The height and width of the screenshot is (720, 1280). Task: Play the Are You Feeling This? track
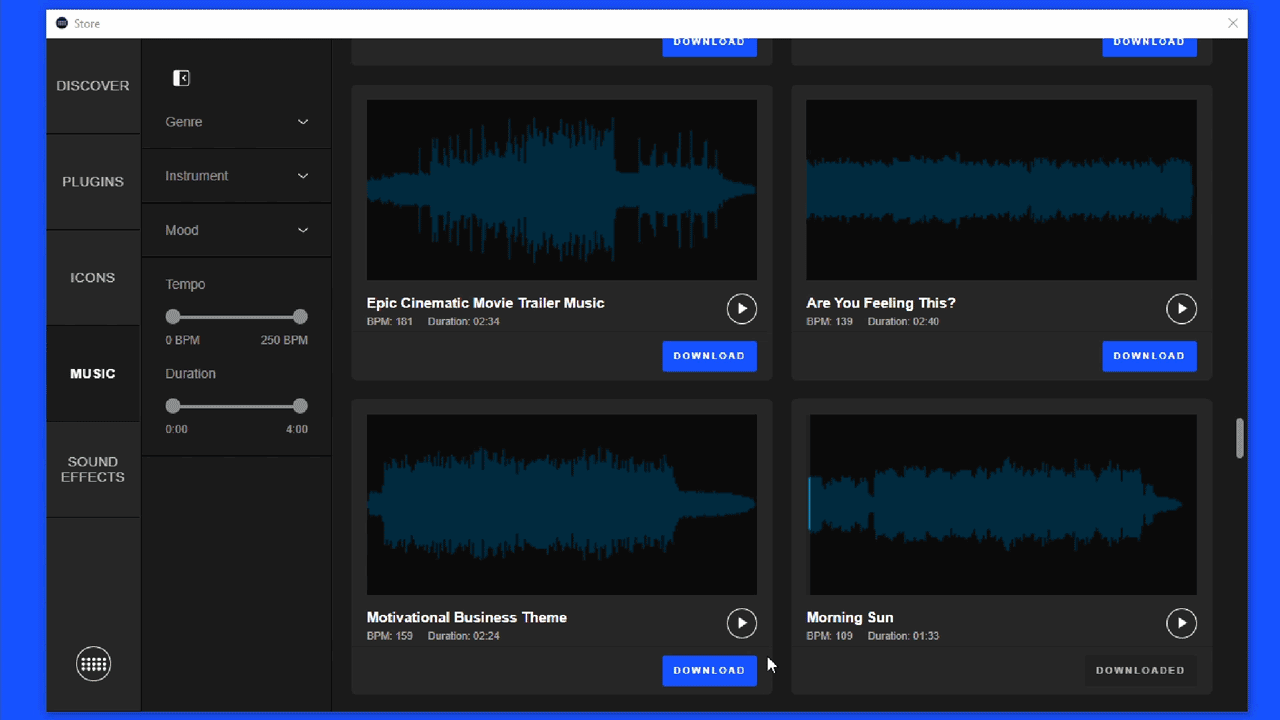pos(1181,309)
